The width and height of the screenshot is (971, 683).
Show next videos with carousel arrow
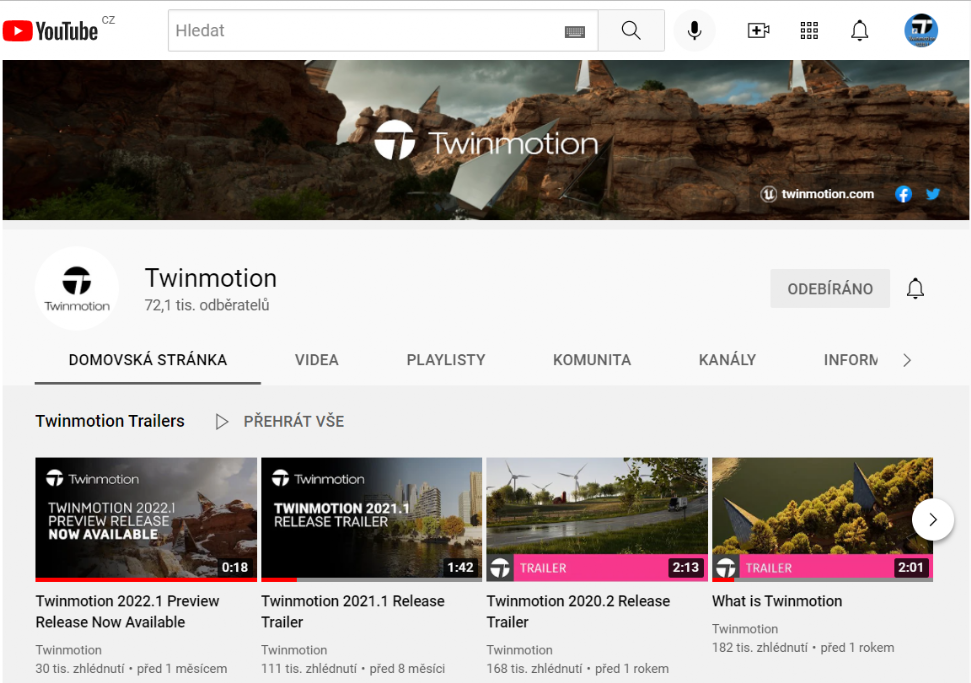(x=933, y=520)
